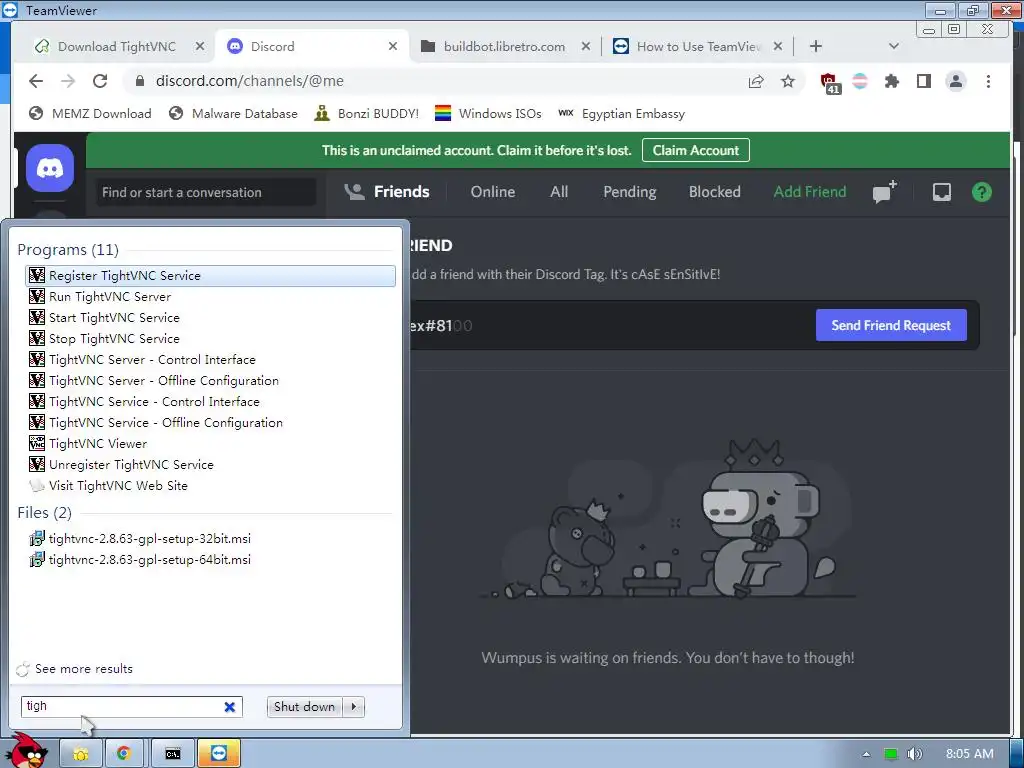Click the New Group DM icon

point(884,192)
